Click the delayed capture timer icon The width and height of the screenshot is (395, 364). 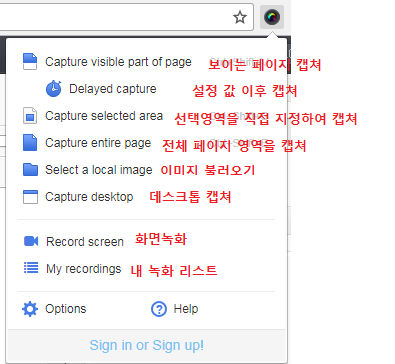pos(53,89)
